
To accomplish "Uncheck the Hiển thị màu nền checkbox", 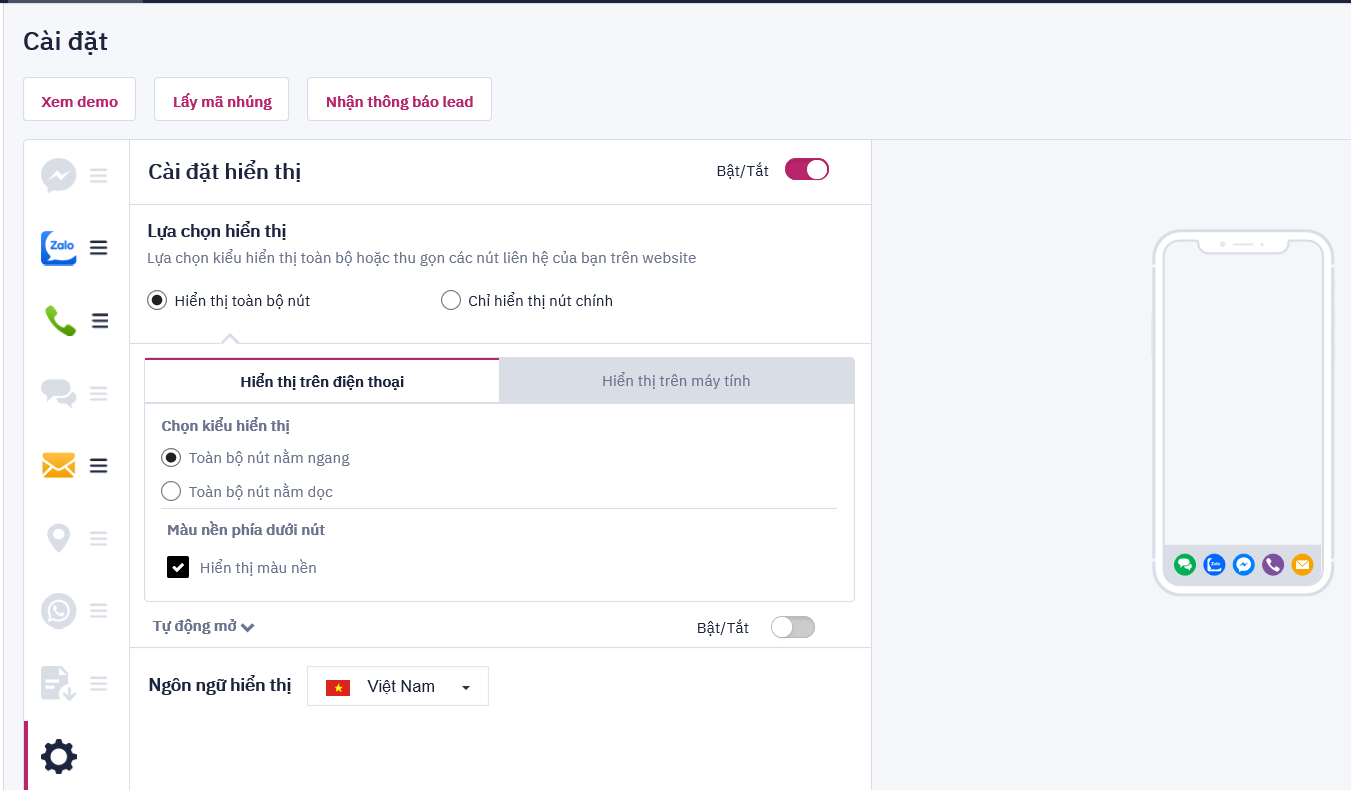I will tap(178, 568).
